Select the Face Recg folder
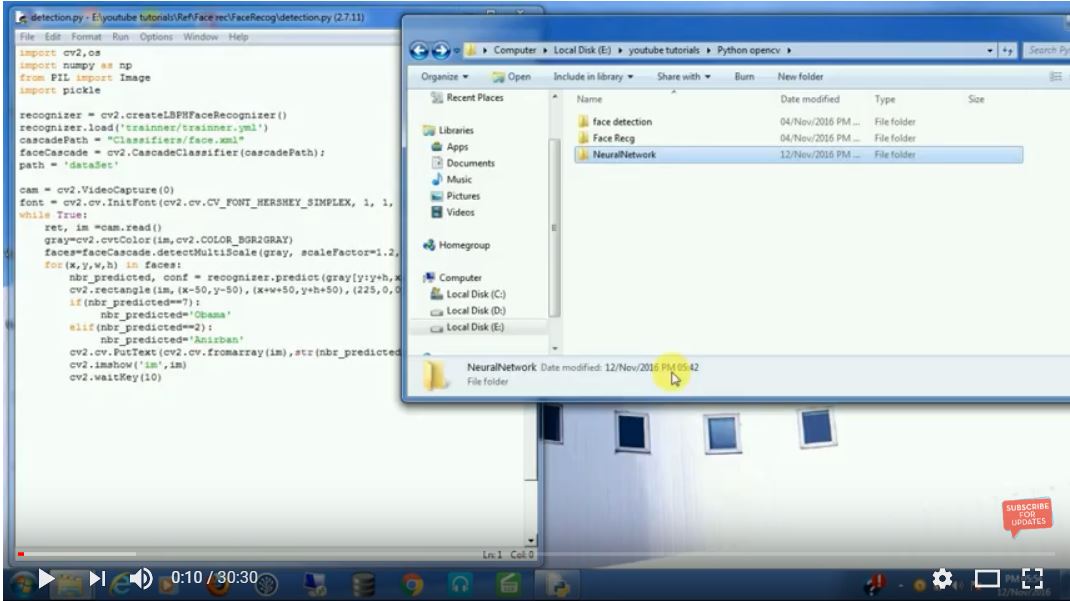 613,138
